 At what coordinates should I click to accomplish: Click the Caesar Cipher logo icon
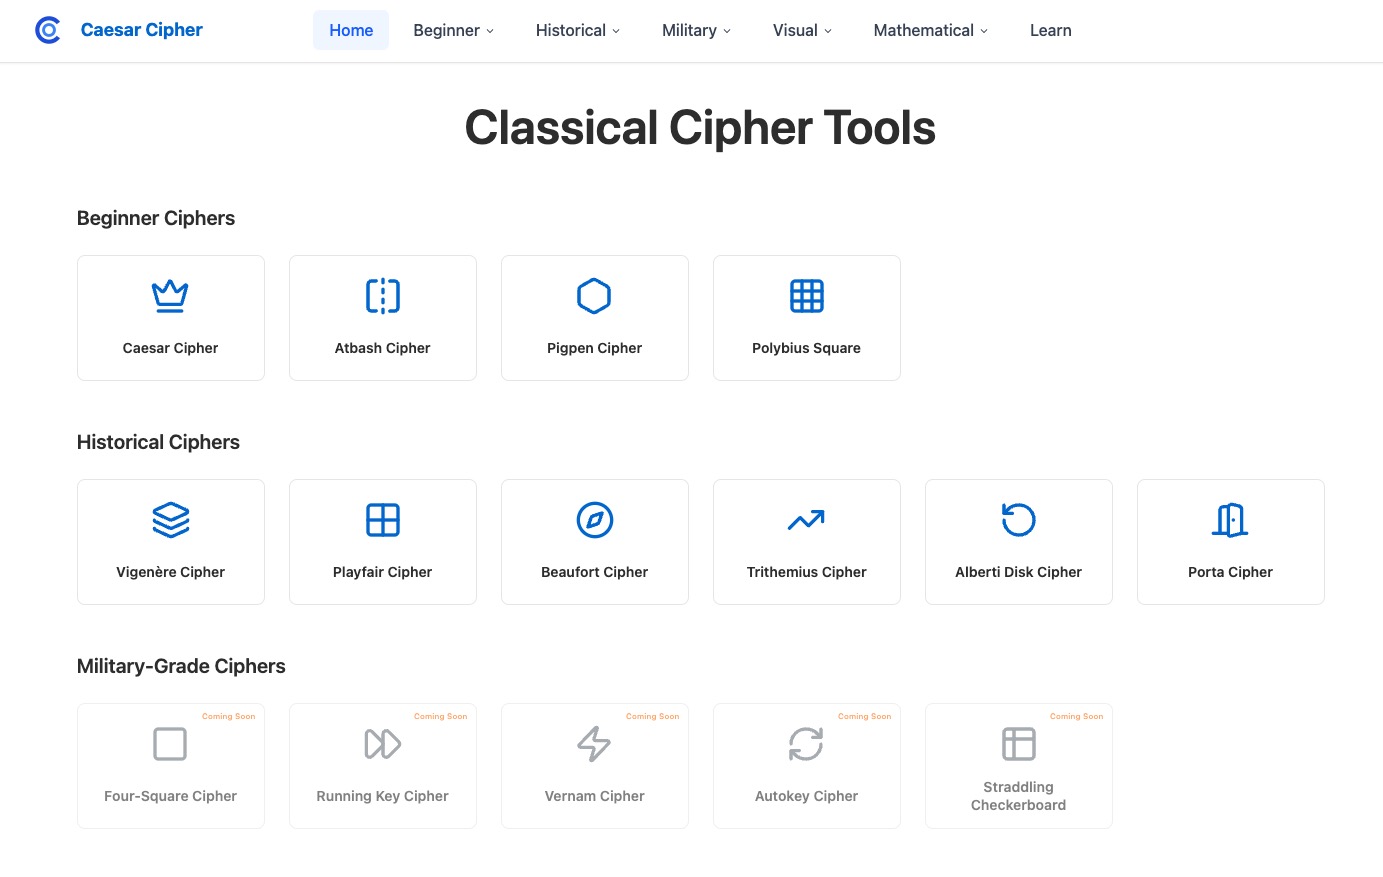[48, 30]
